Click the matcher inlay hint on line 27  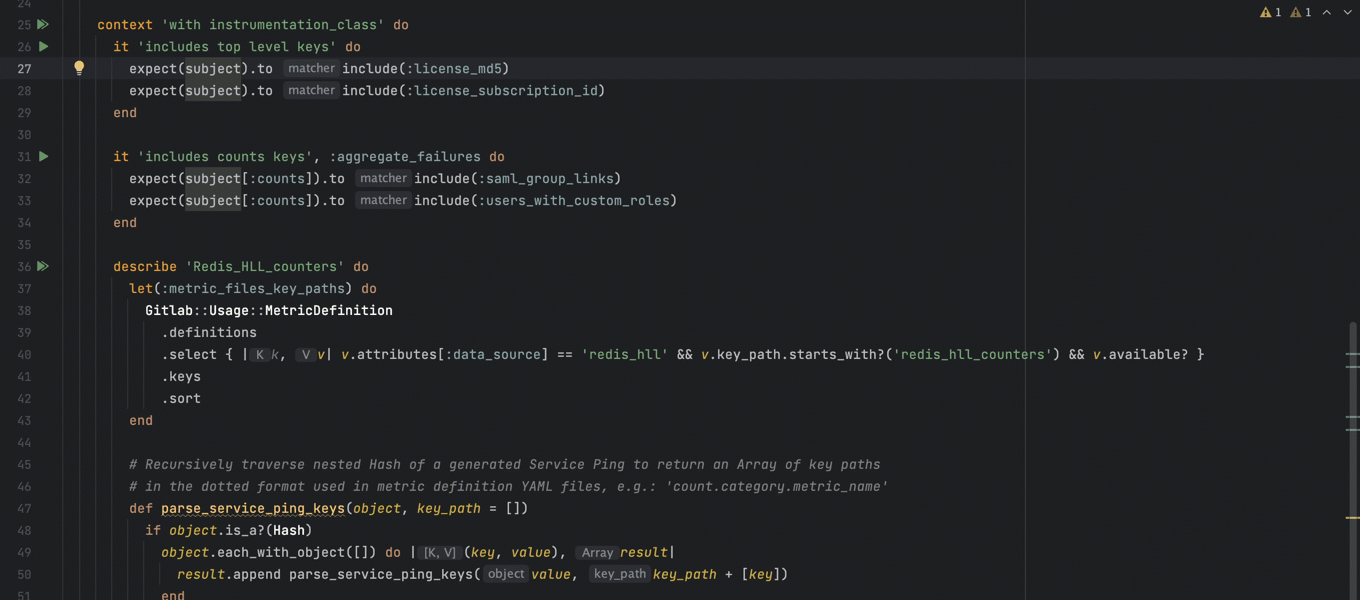311,69
